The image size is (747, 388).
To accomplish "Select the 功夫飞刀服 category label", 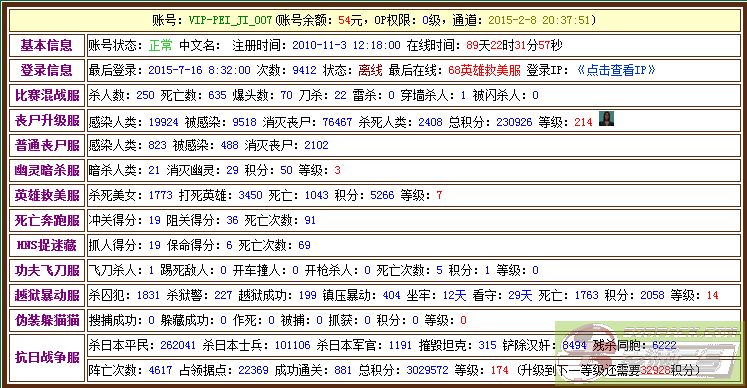I will click(x=47, y=270).
